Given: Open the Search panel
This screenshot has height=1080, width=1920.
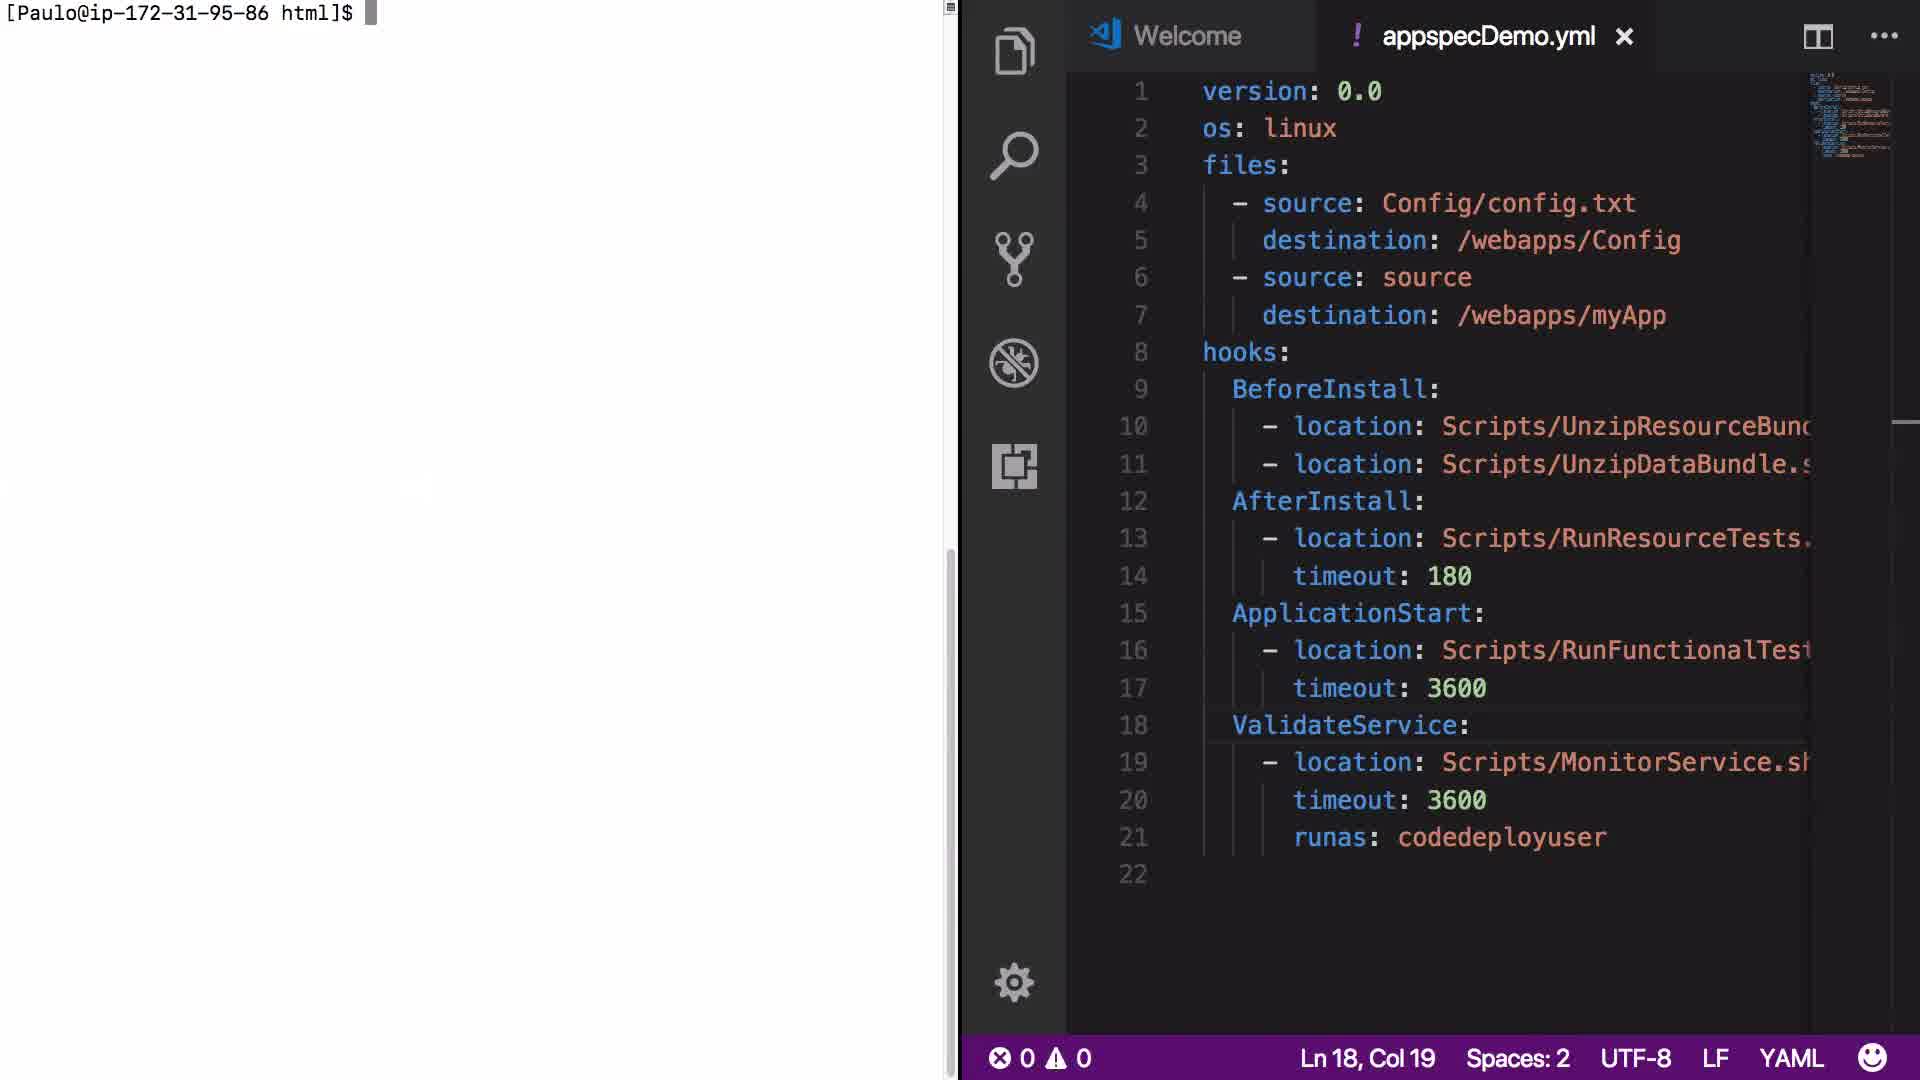Looking at the screenshot, I should click(1014, 155).
